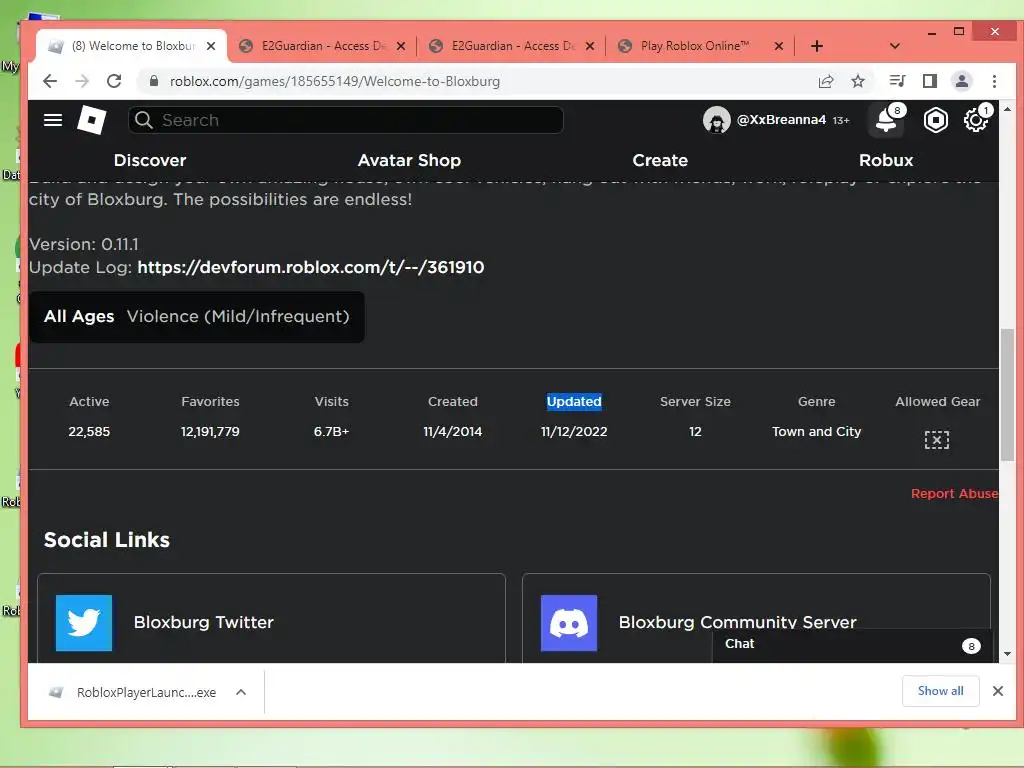This screenshot has width=1024, height=768.
Task: Click Show all downloads button
Action: tap(940, 691)
